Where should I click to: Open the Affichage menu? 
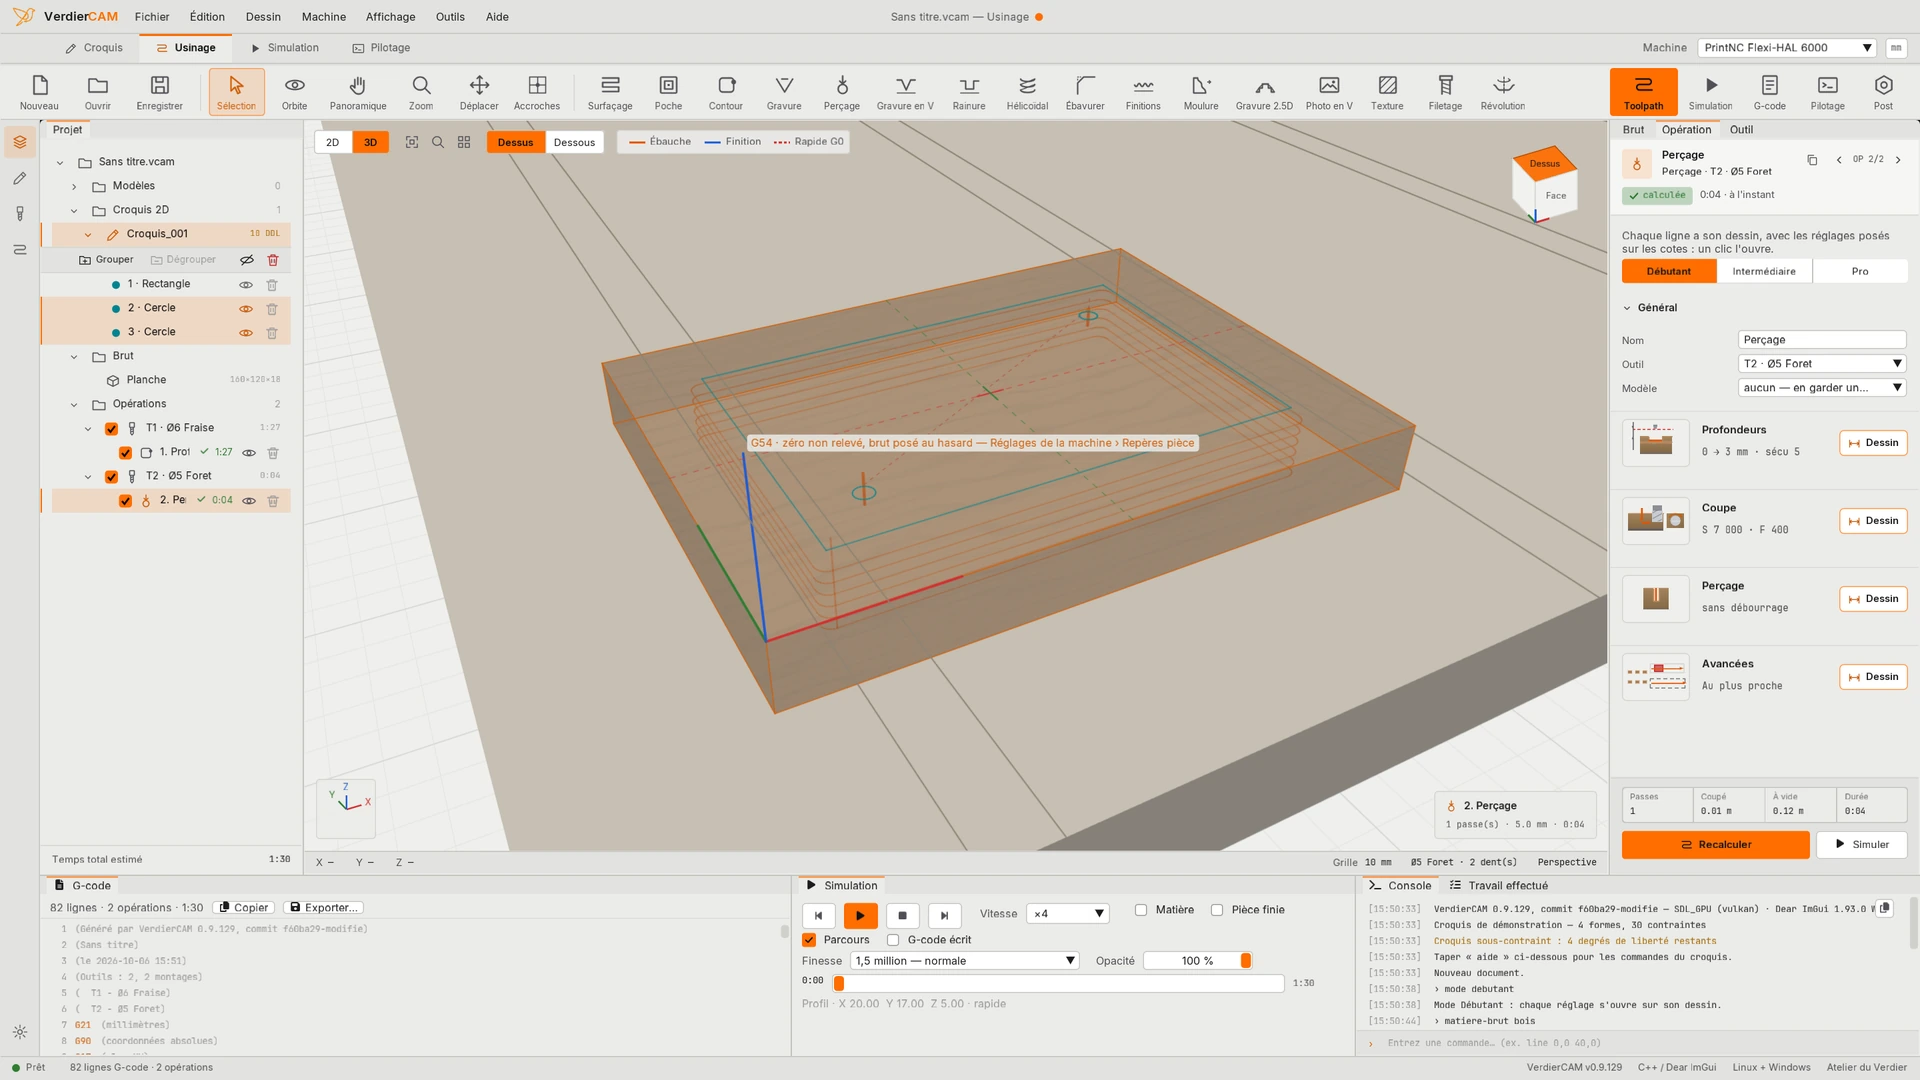click(390, 17)
